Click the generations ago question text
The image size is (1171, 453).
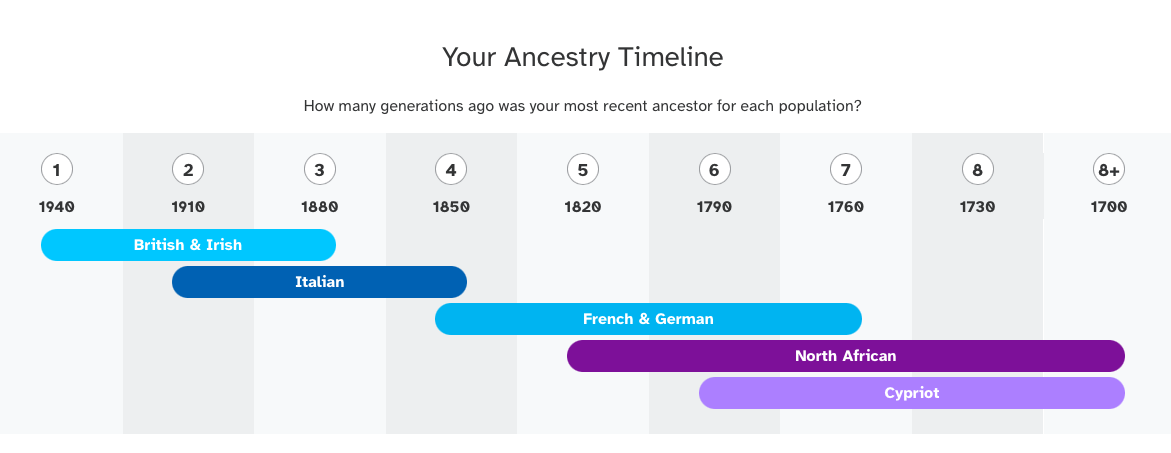tap(583, 105)
